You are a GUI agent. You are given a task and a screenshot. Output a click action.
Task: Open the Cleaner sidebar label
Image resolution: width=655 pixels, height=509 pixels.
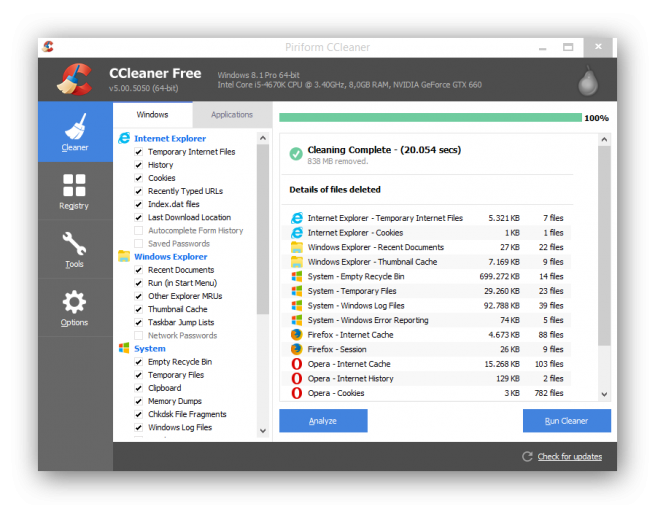pyautogui.click(x=75, y=148)
